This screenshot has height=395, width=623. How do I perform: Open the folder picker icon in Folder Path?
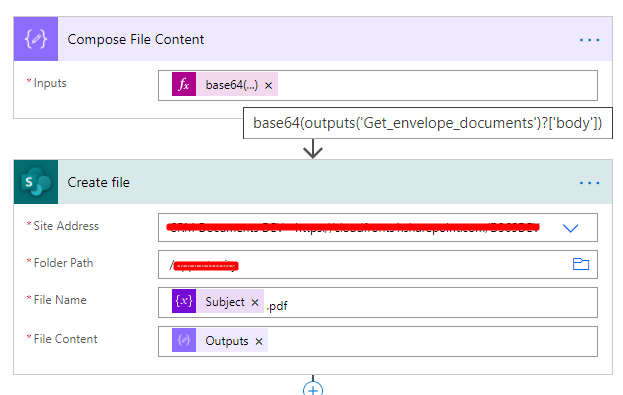click(580, 264)
